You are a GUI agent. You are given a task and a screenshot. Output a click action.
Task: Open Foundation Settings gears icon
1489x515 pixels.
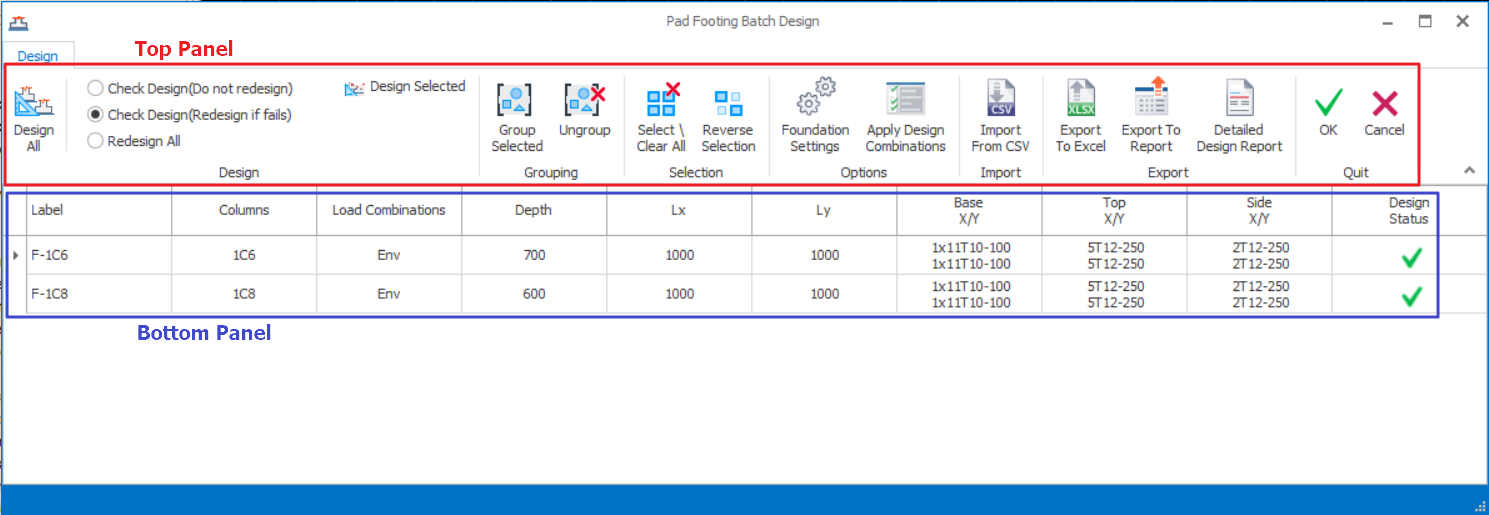pyautogui.click(x=815, y=100)
